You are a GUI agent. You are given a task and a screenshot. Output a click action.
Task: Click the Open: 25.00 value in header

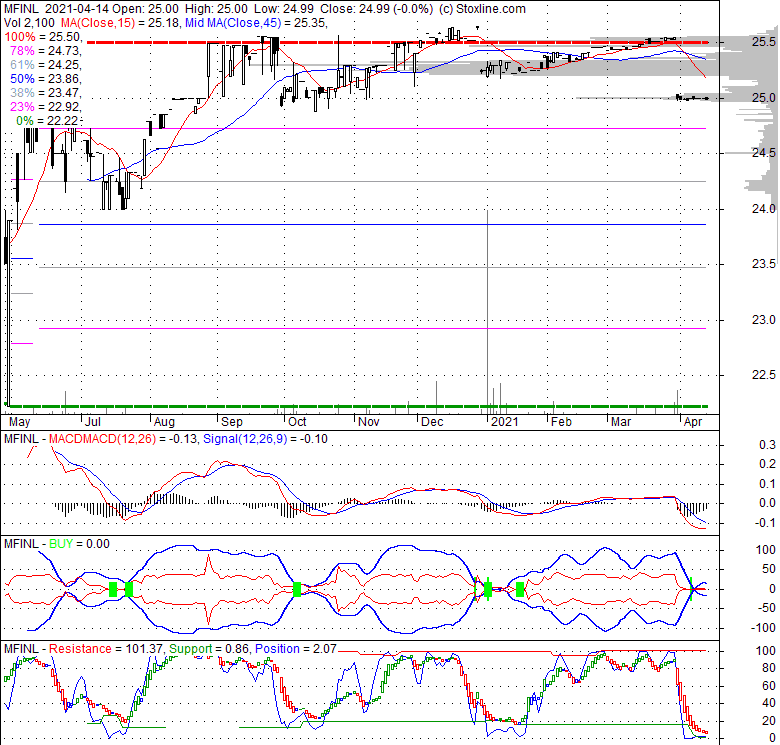[x=143, y=9]
